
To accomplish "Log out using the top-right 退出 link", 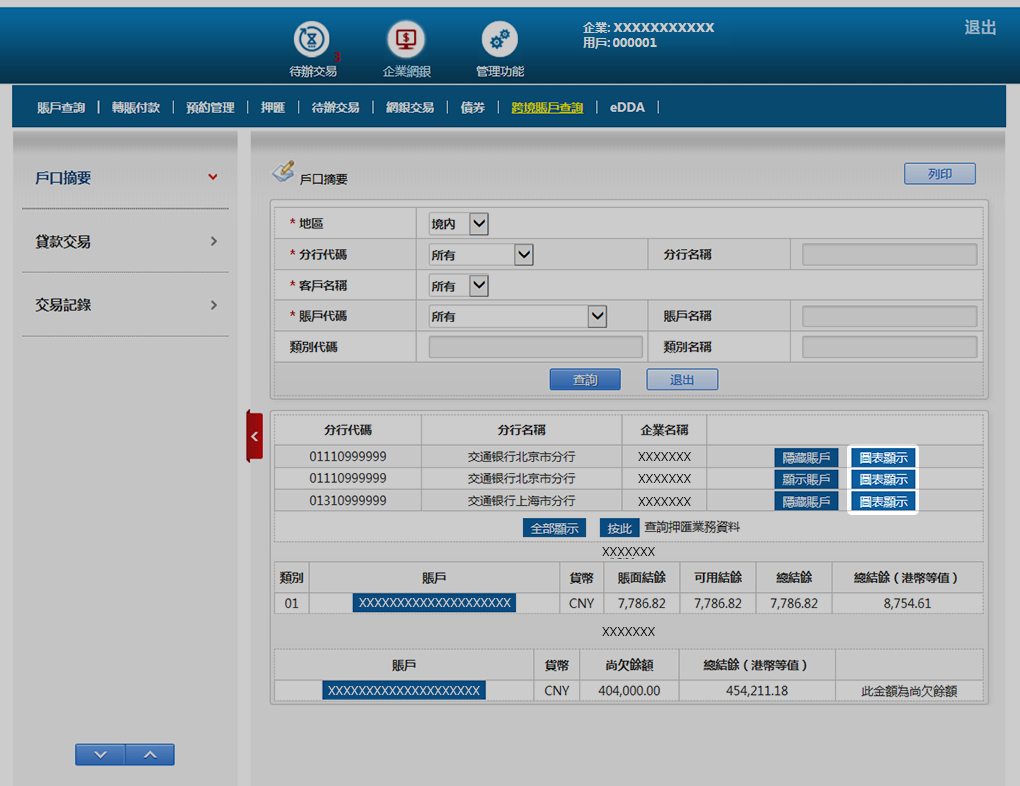I will (980, 27).
